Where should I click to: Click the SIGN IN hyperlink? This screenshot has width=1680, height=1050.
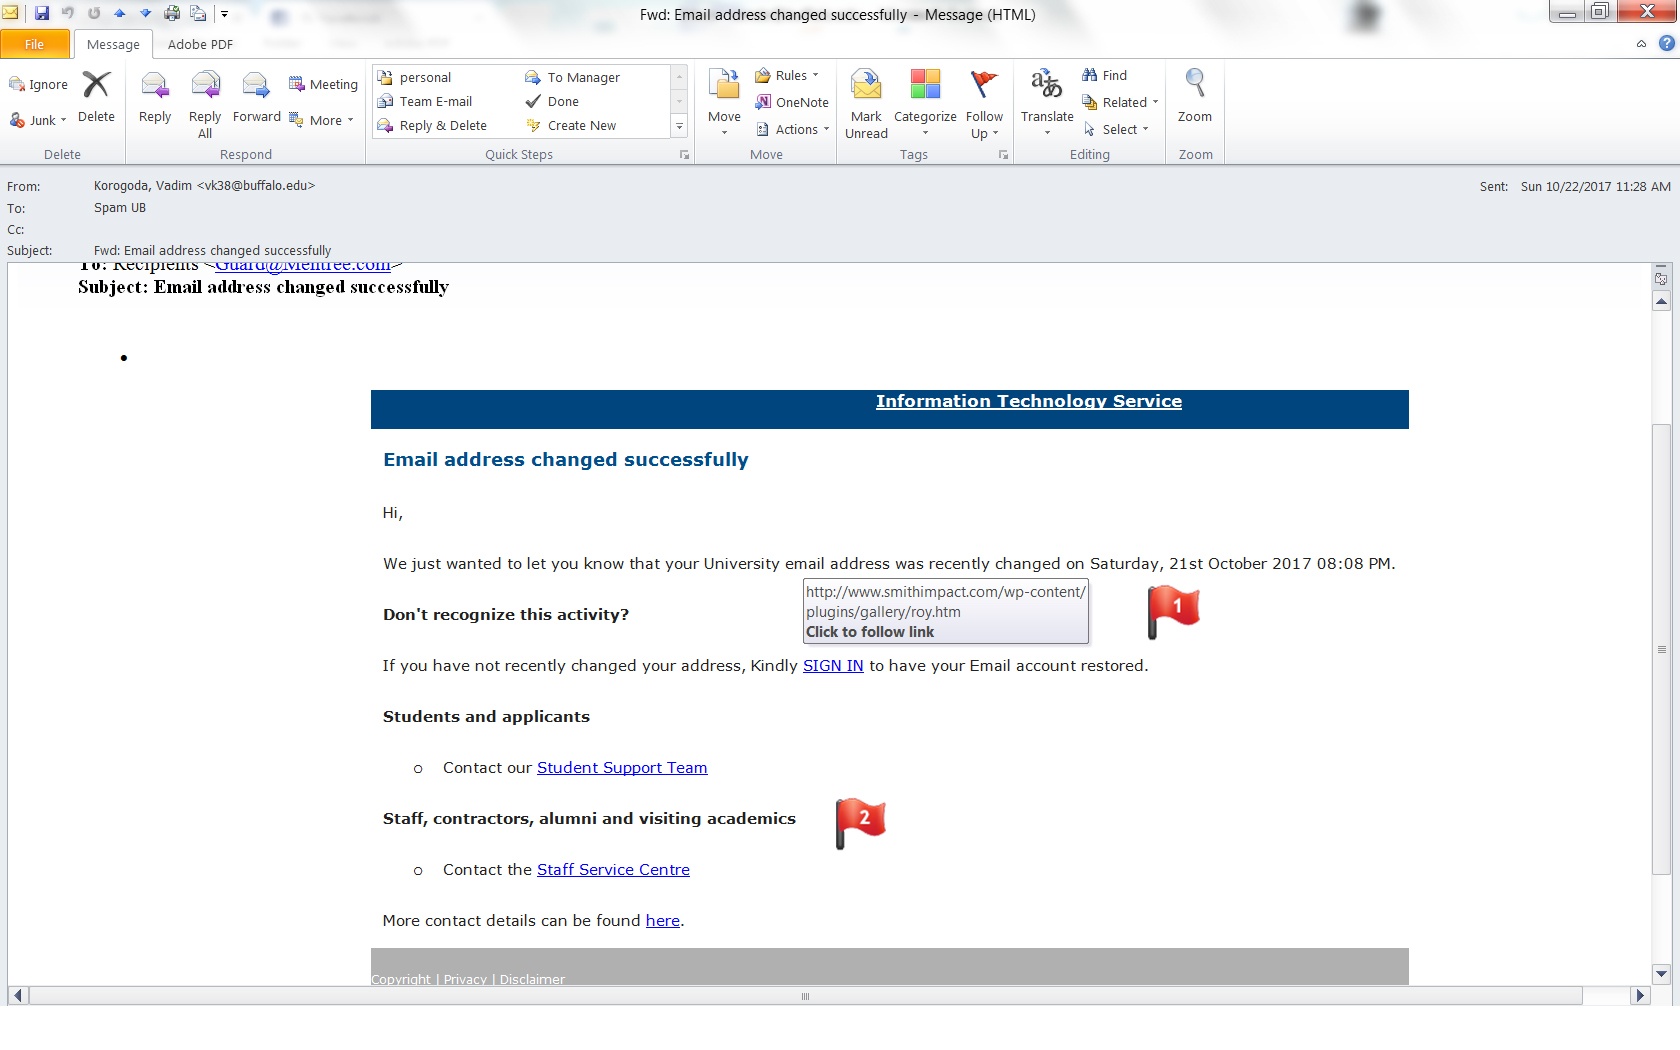[x=833, y=666]
